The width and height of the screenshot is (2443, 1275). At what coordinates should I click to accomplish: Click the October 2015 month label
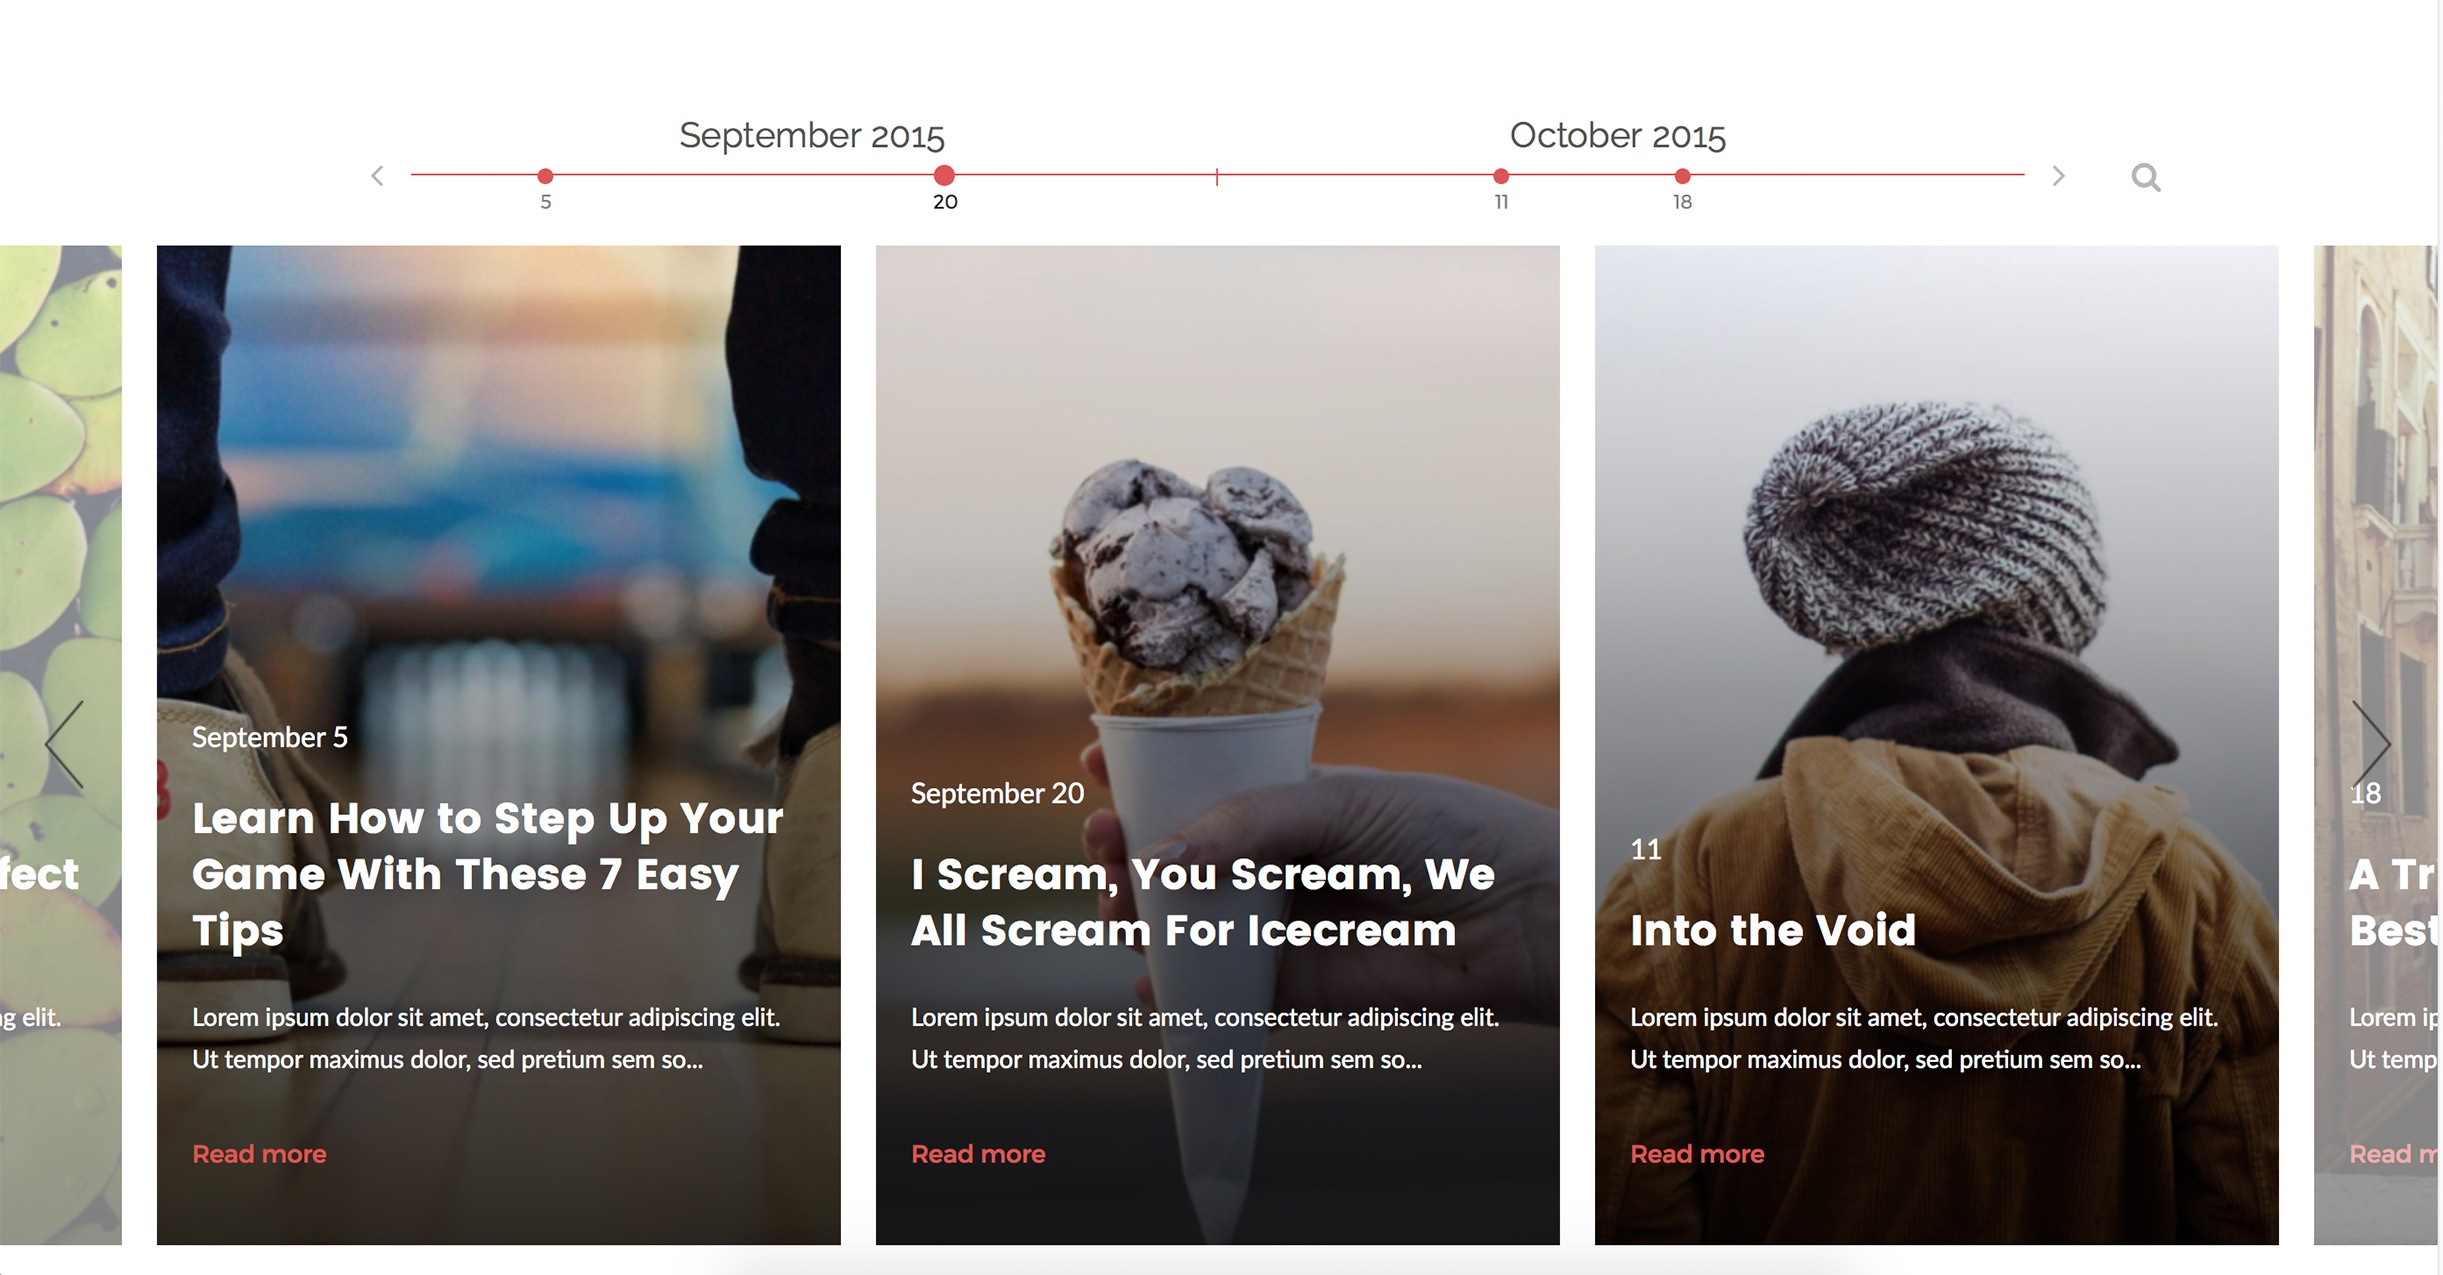tap(1618, 135)
